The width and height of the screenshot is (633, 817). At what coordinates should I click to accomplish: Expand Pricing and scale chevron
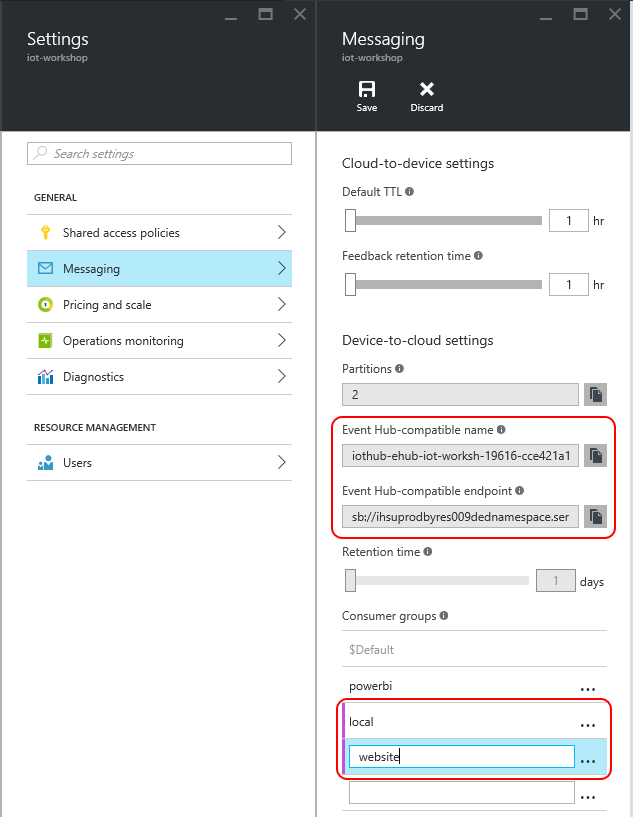[x=282, y=305]
